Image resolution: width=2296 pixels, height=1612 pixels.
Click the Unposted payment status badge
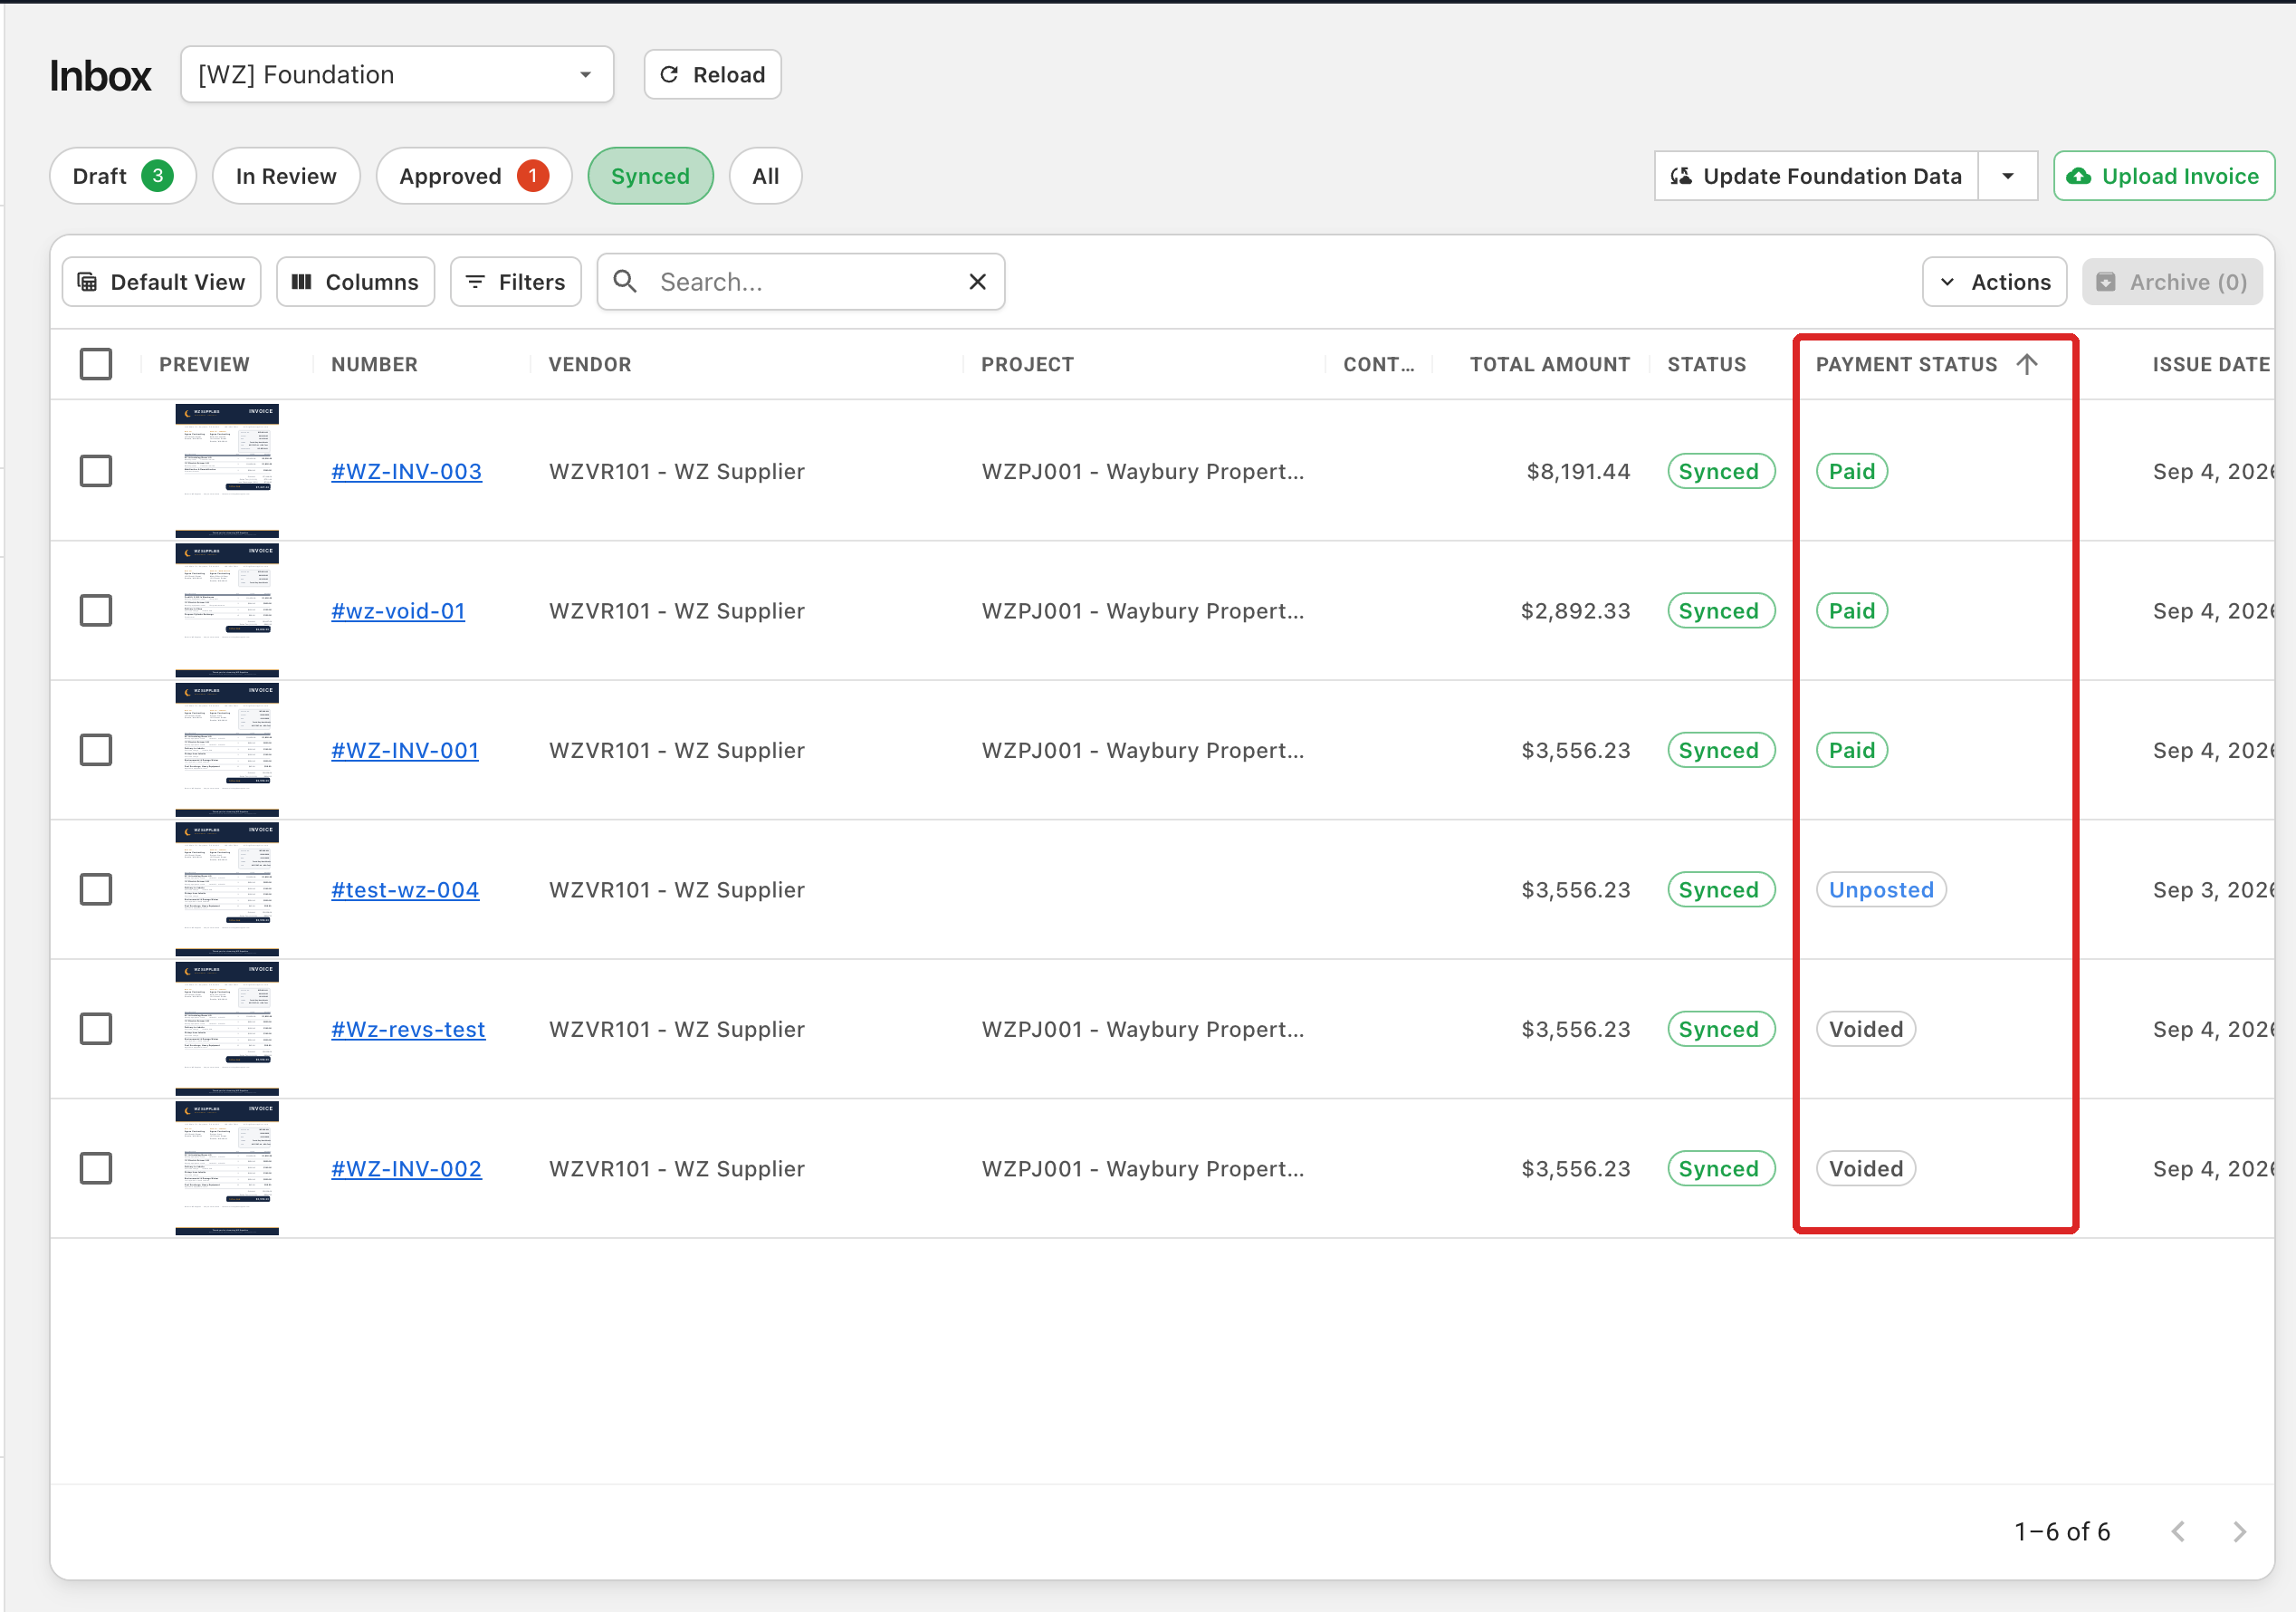pos(1881,889)
